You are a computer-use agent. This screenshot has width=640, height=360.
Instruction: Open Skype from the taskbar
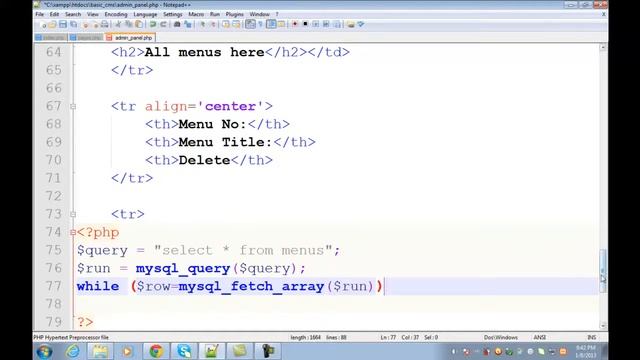(184, 351)
